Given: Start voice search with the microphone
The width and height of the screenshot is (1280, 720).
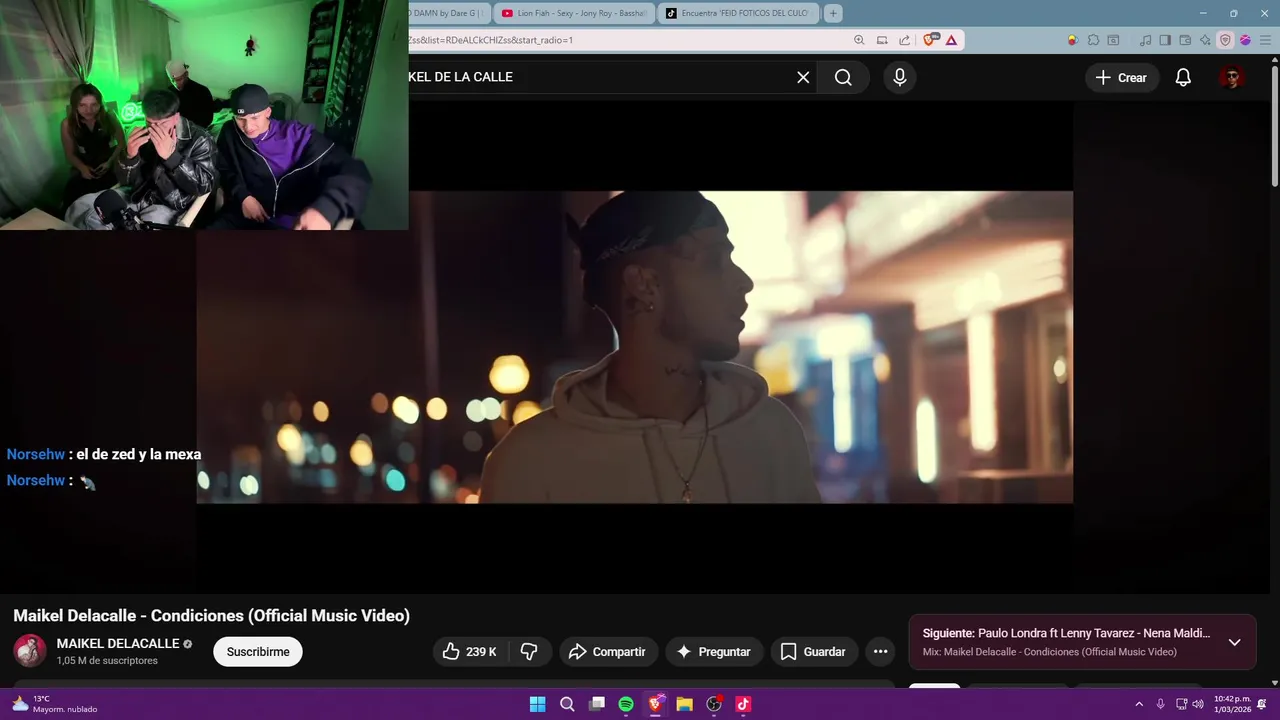Looking at the screenshot, I should (900, 77).
